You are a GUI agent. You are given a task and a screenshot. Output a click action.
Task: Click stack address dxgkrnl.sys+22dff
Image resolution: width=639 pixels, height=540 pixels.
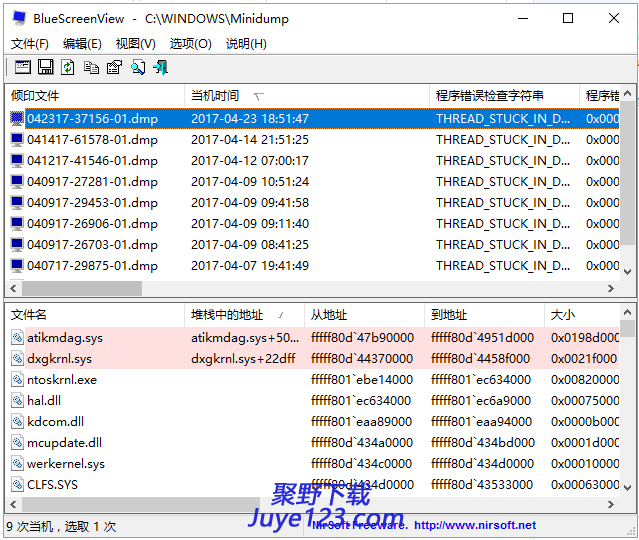click(243, 359)
